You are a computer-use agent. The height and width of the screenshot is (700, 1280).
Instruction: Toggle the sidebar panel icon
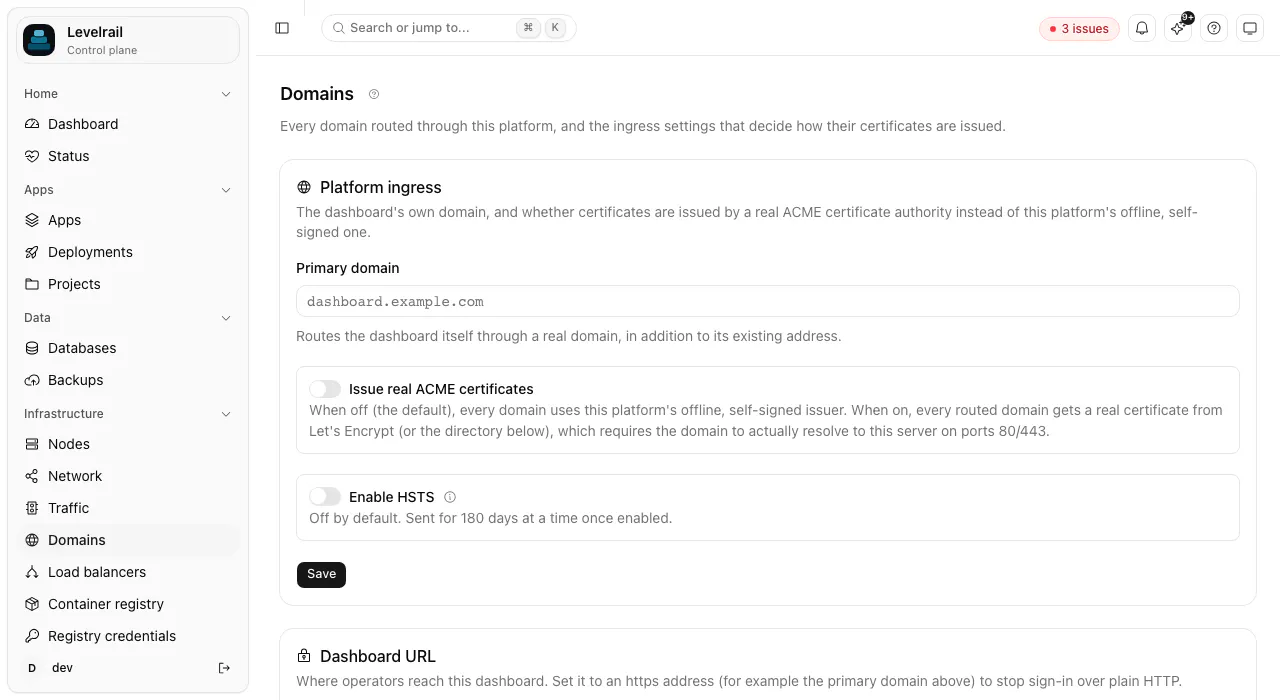[x=282, y=28]
